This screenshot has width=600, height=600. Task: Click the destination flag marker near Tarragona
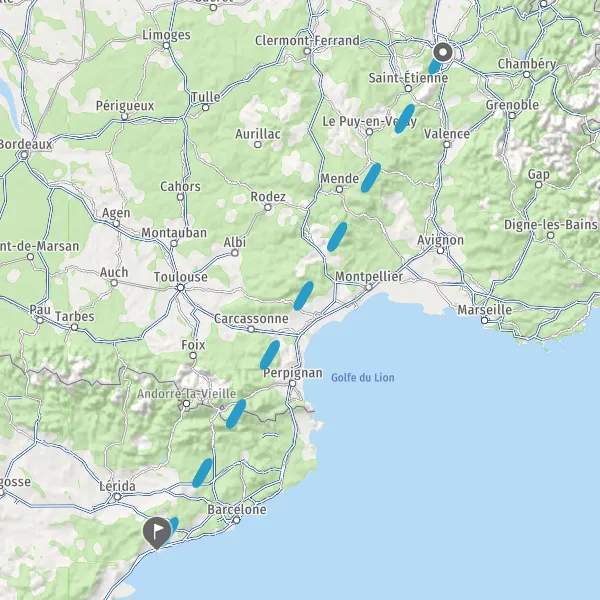[x=157, y=533]
